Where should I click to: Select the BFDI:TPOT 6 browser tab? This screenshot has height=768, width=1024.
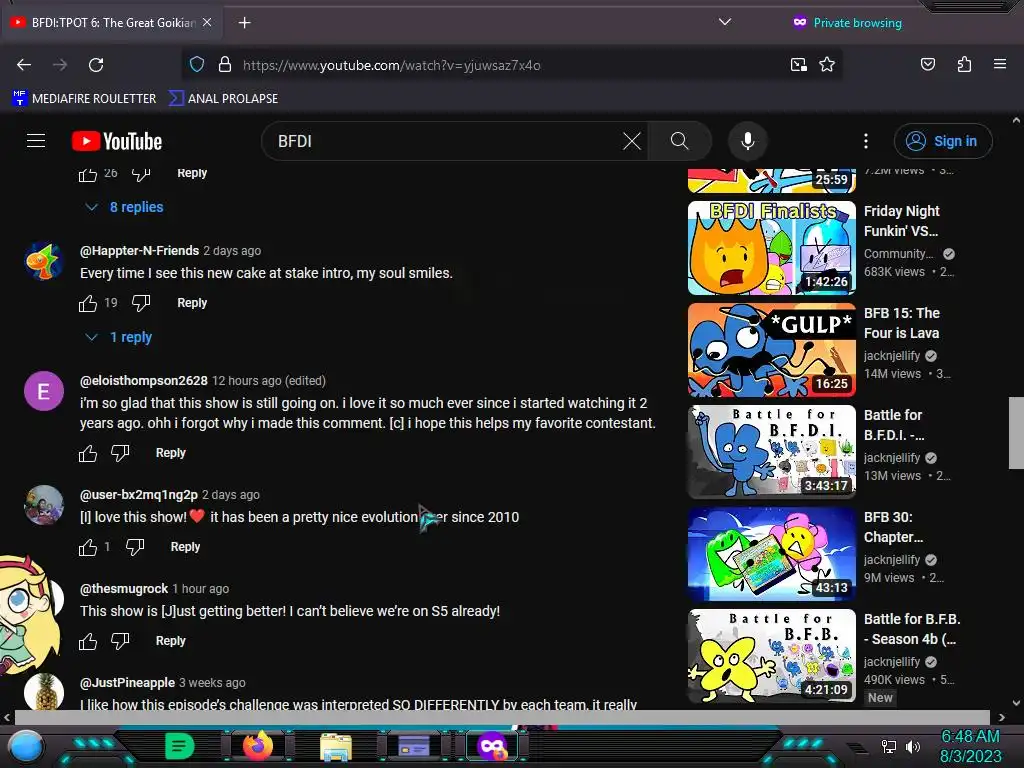click(111, 22)
